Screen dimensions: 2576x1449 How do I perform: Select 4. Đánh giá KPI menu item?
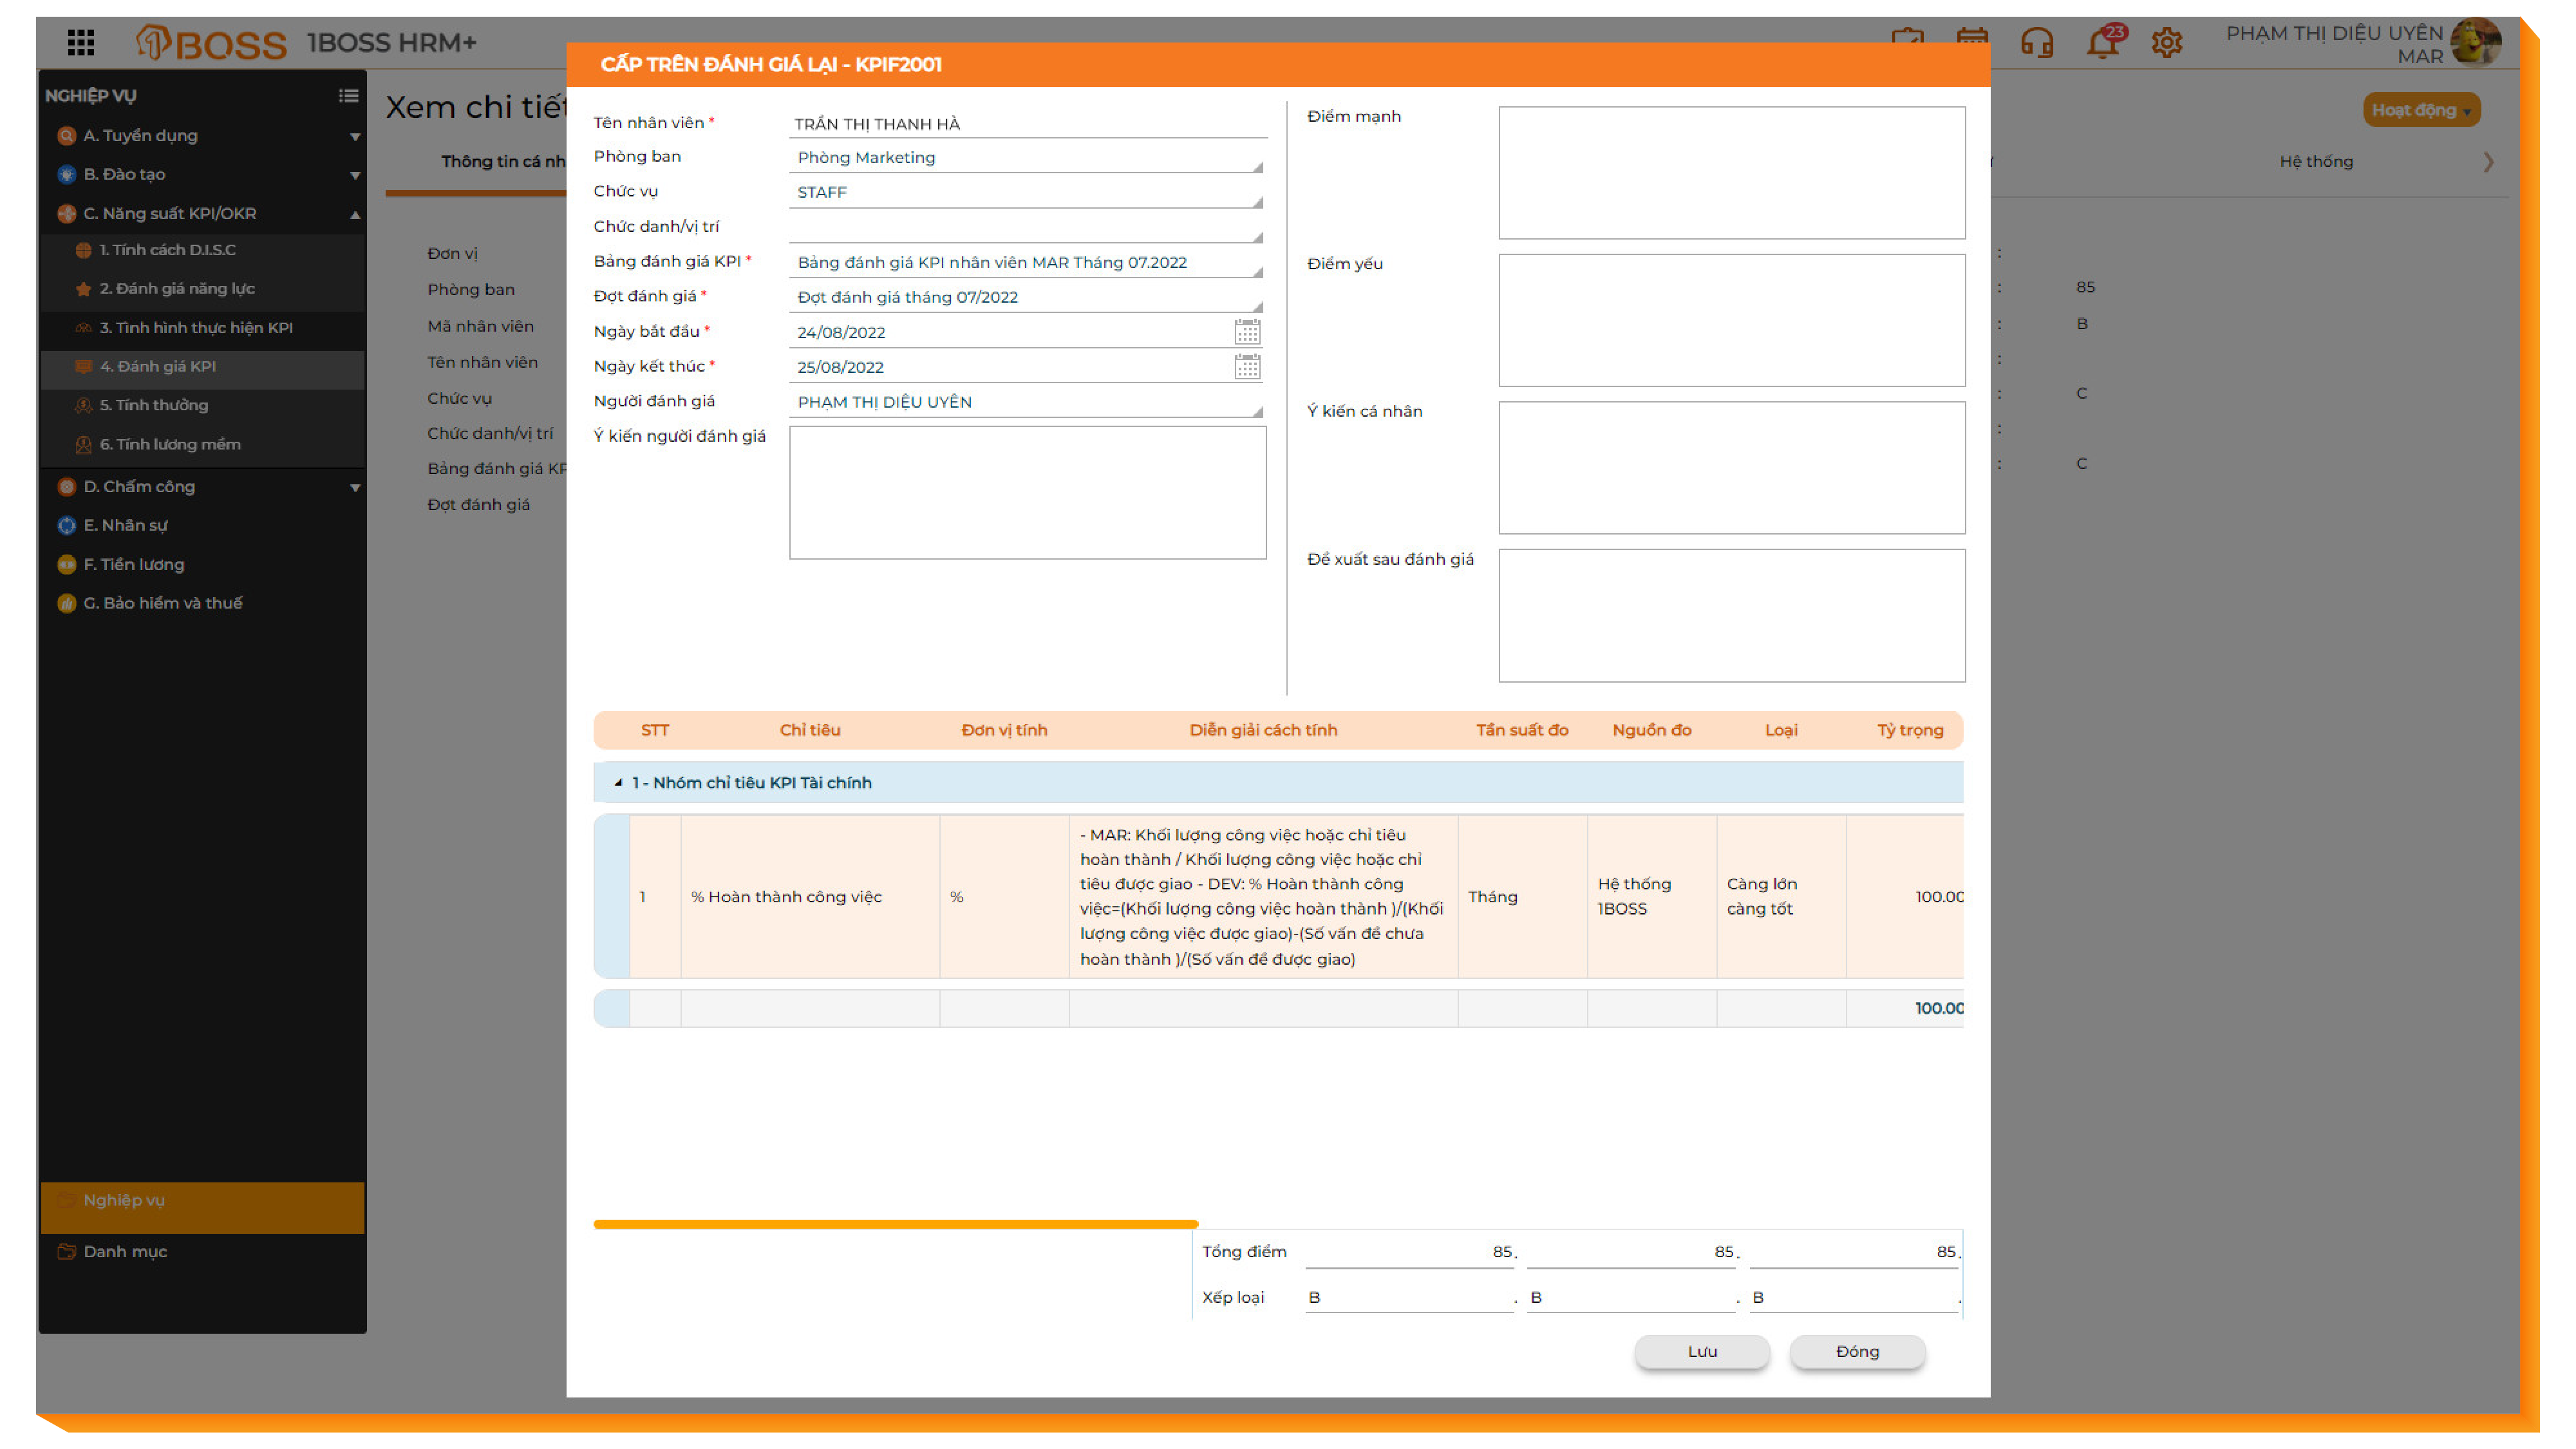tap(157, 367)
